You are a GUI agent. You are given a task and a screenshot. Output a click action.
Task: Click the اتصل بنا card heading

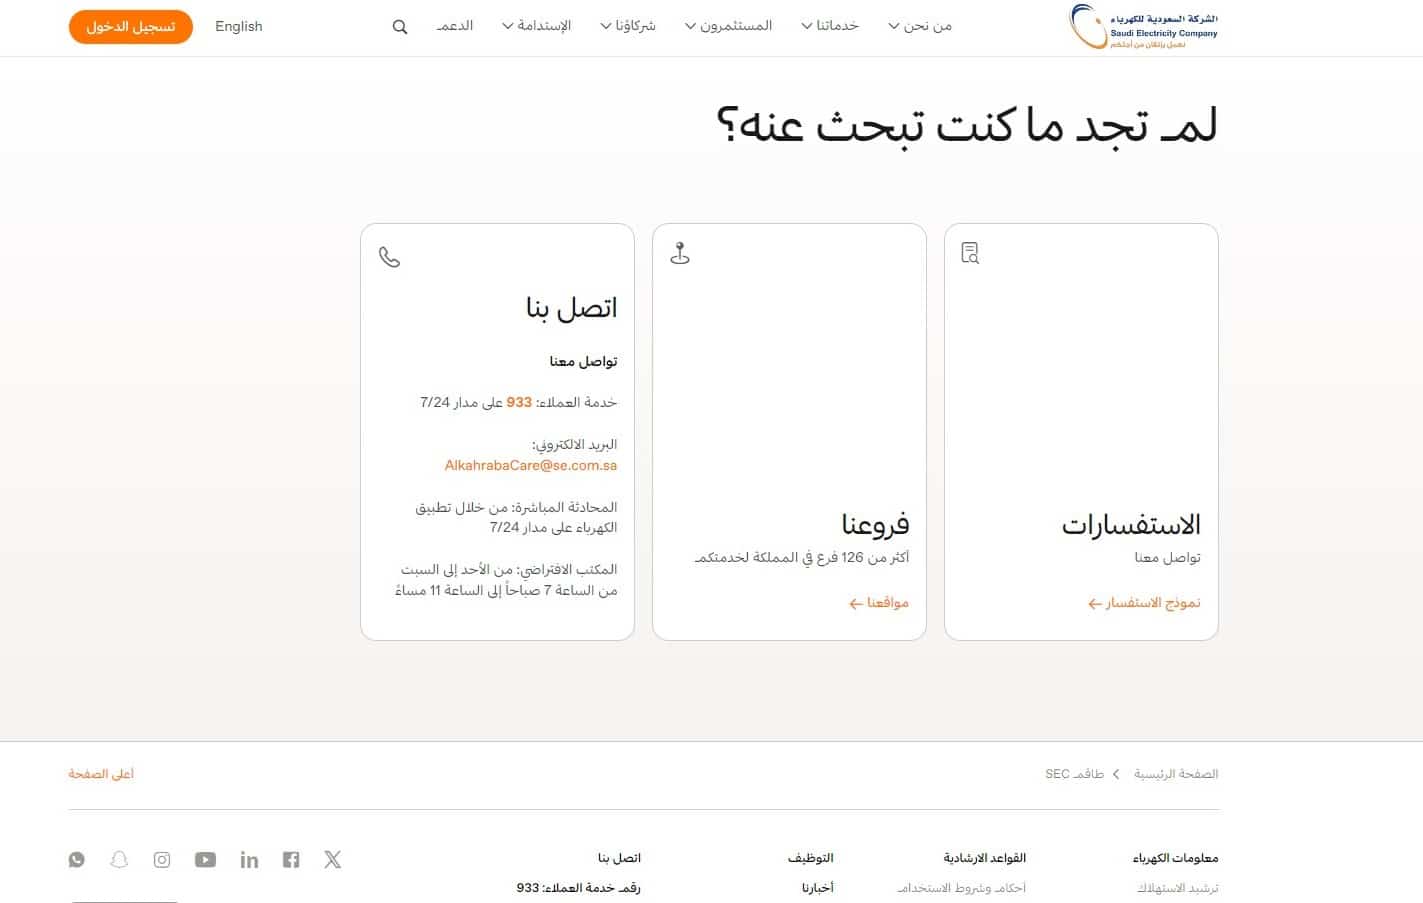[571, 308]
